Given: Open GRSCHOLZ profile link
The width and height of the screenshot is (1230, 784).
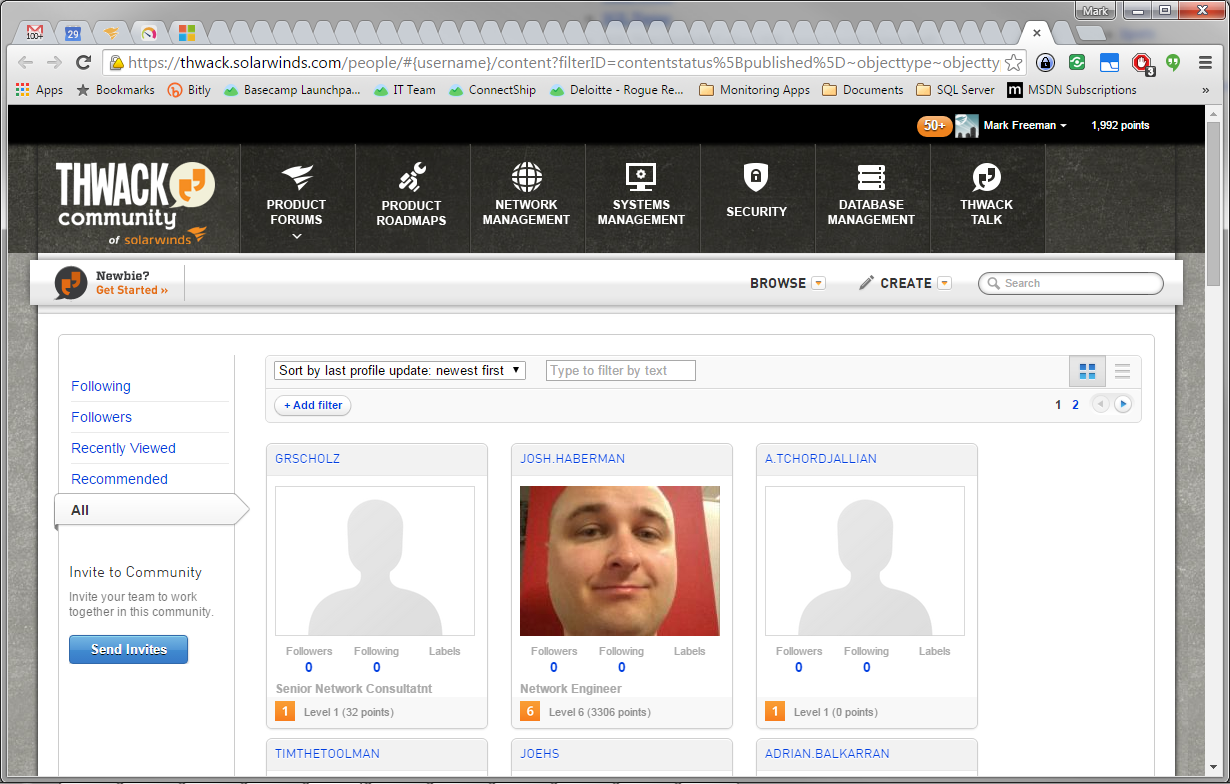Looking at the screenshot, I should point(308,459).
